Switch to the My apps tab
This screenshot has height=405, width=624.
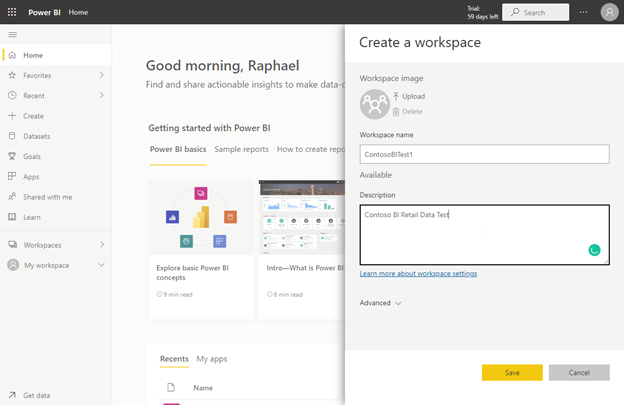tap(212, 359)
